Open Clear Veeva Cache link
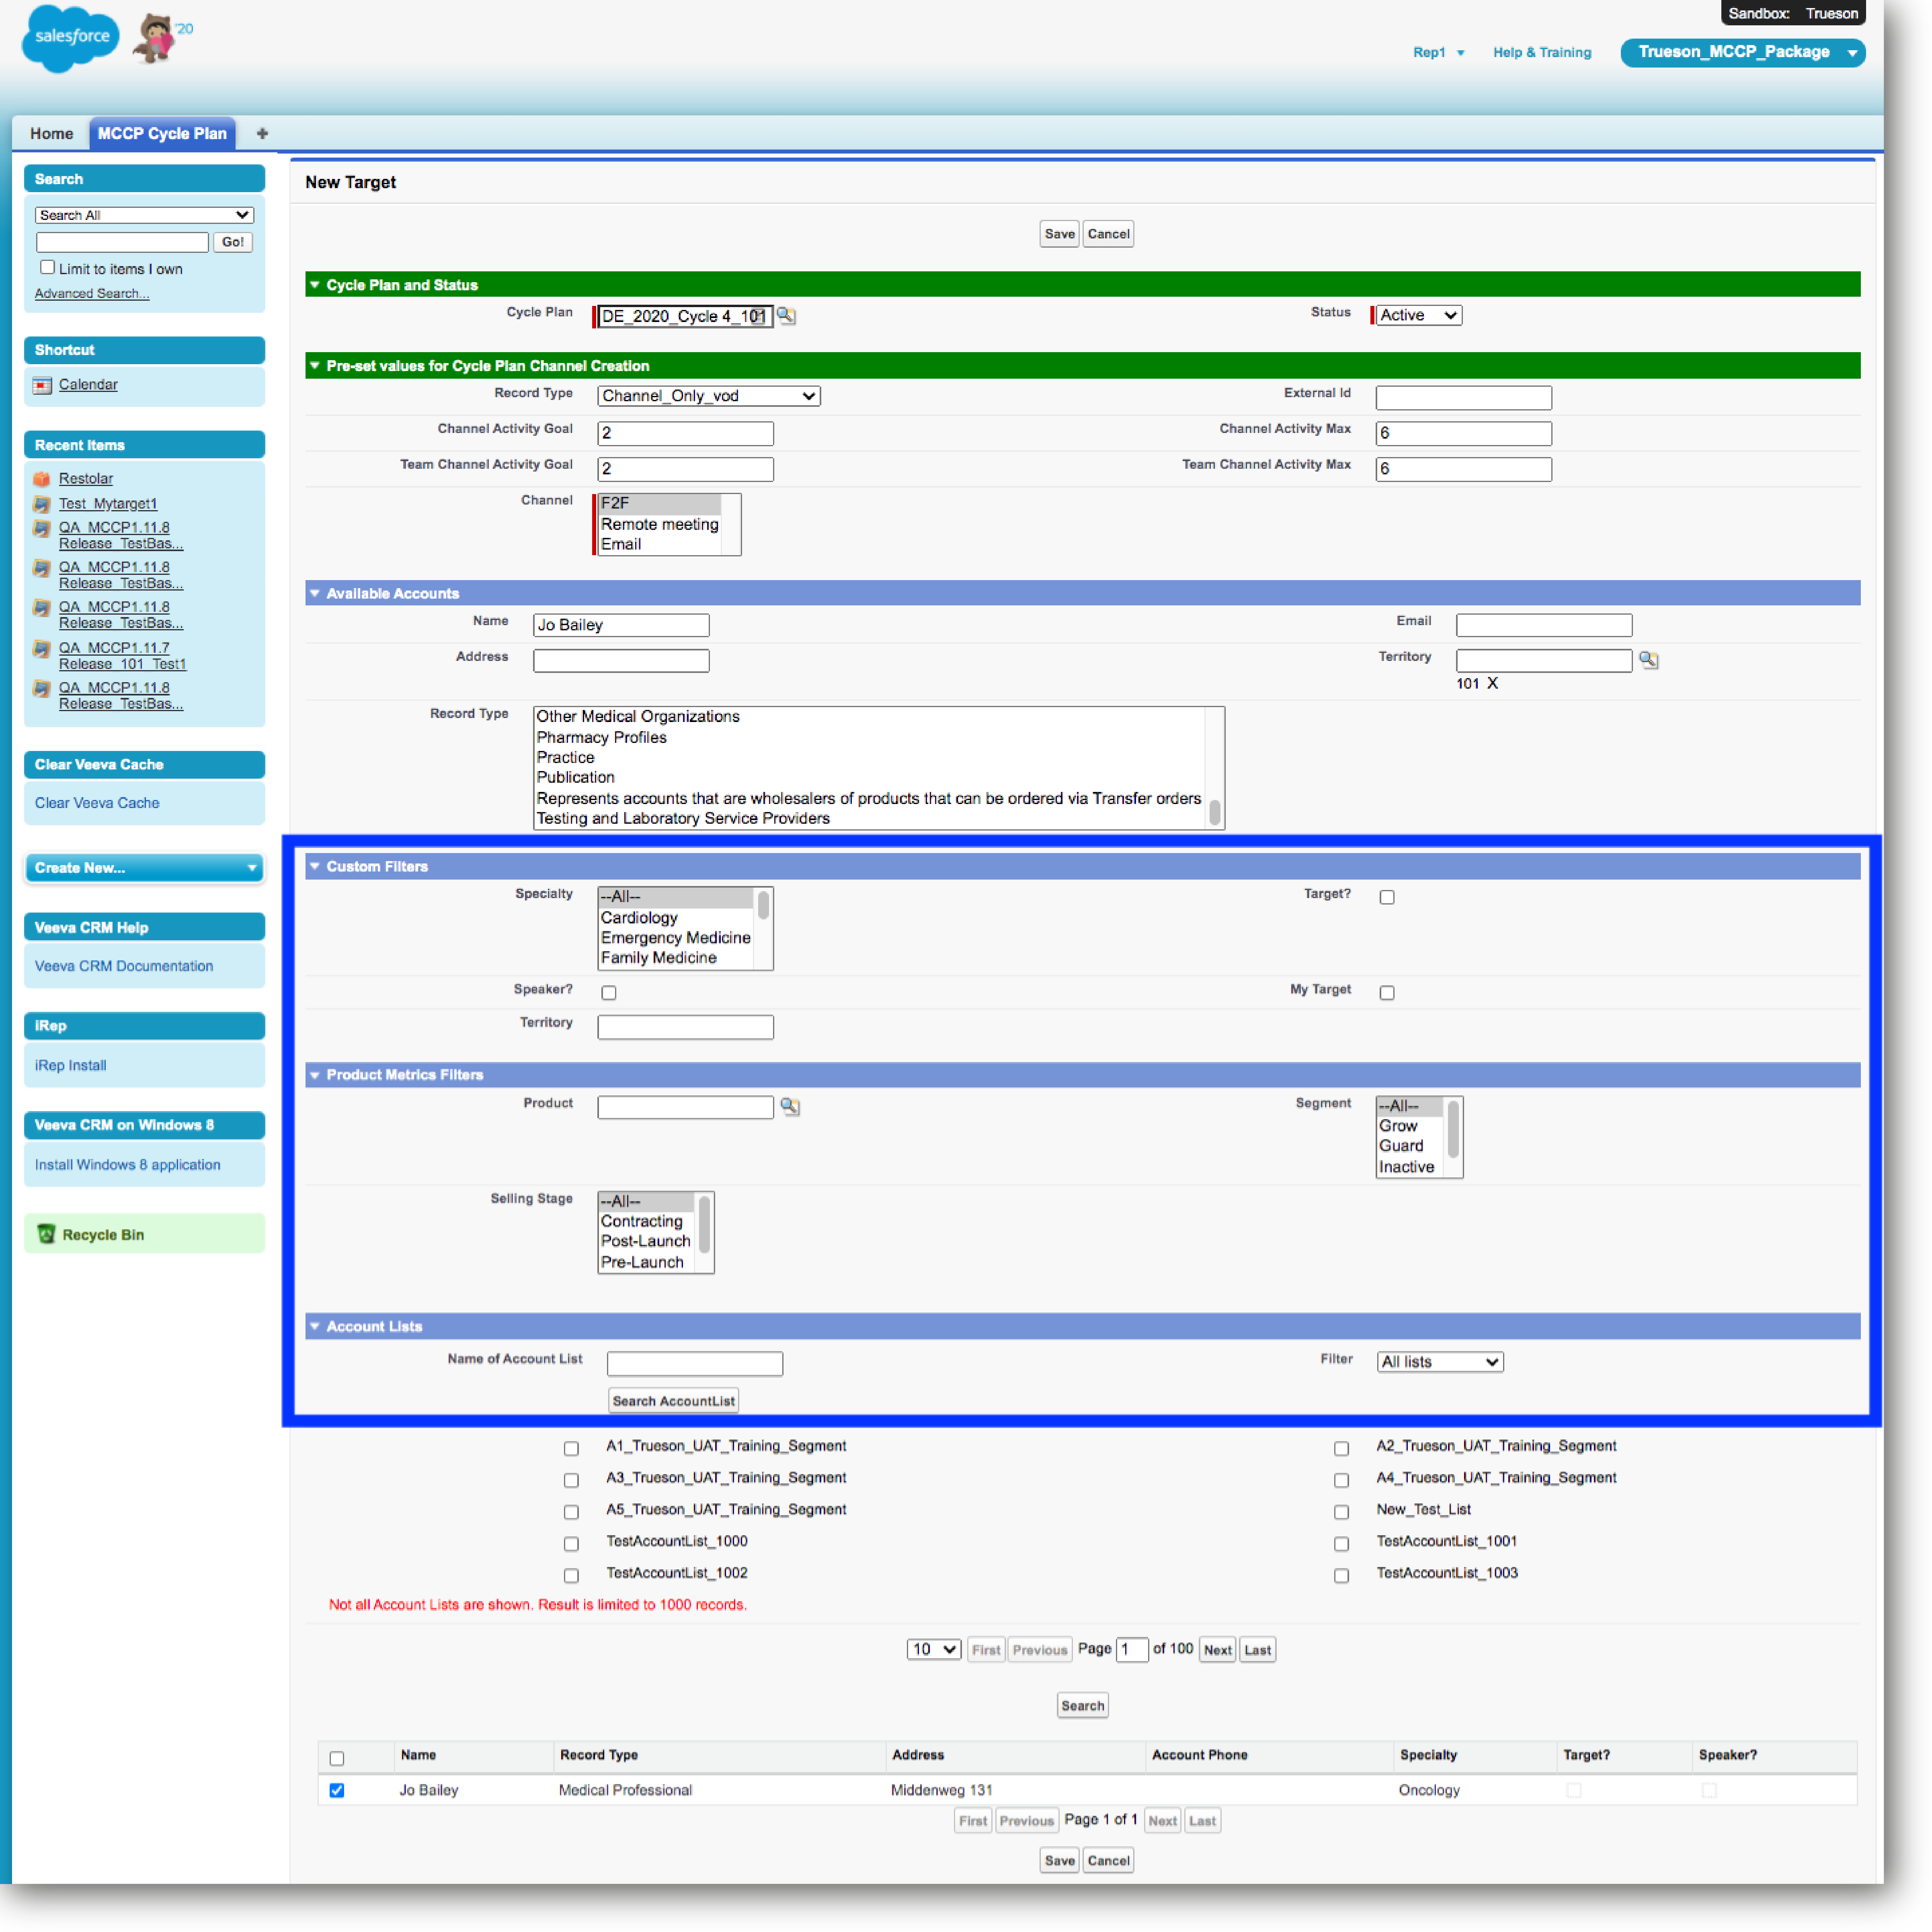The height and width of the screenshot is (1932, 1932). pos(97,803)
